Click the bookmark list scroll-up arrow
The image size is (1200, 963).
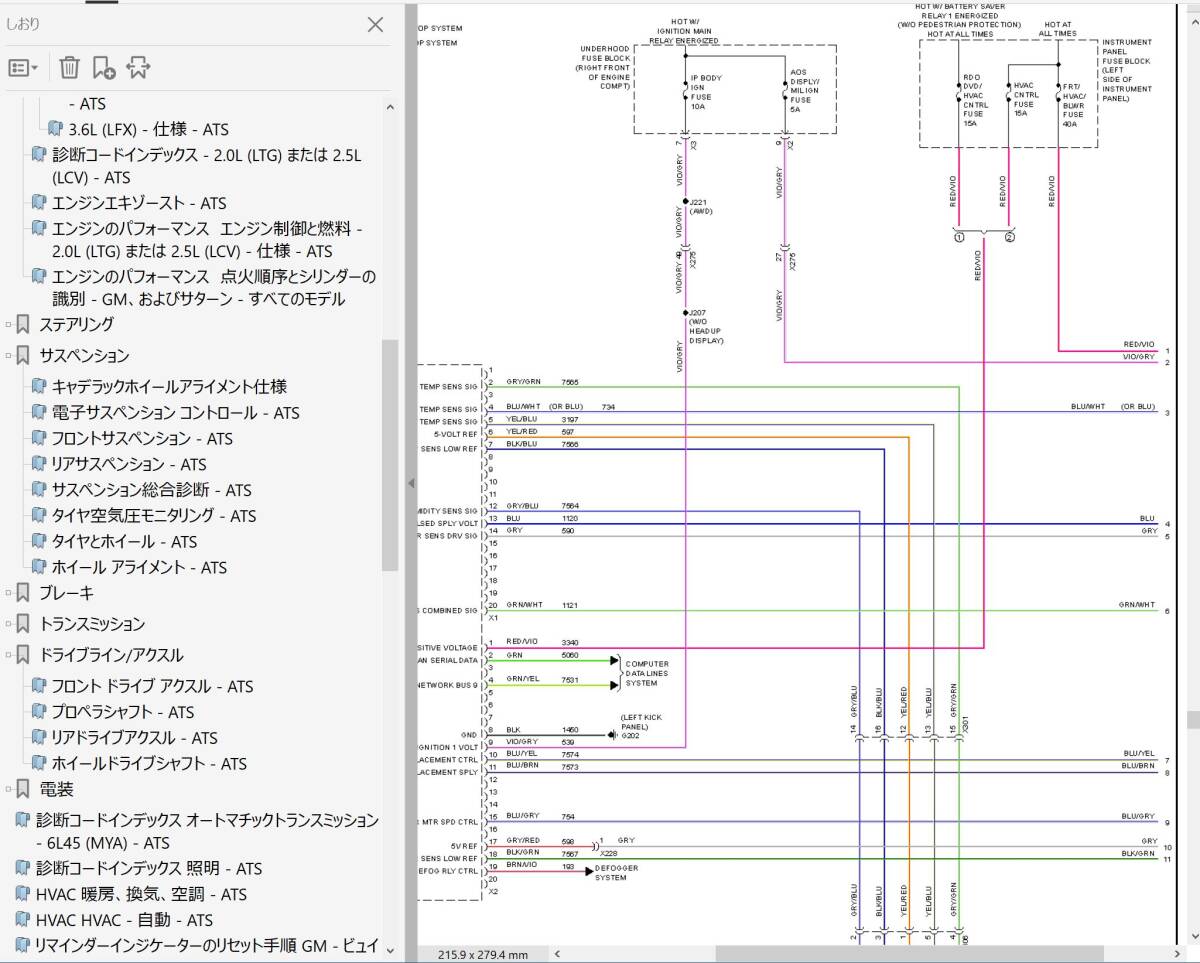[x=390, y=108]
